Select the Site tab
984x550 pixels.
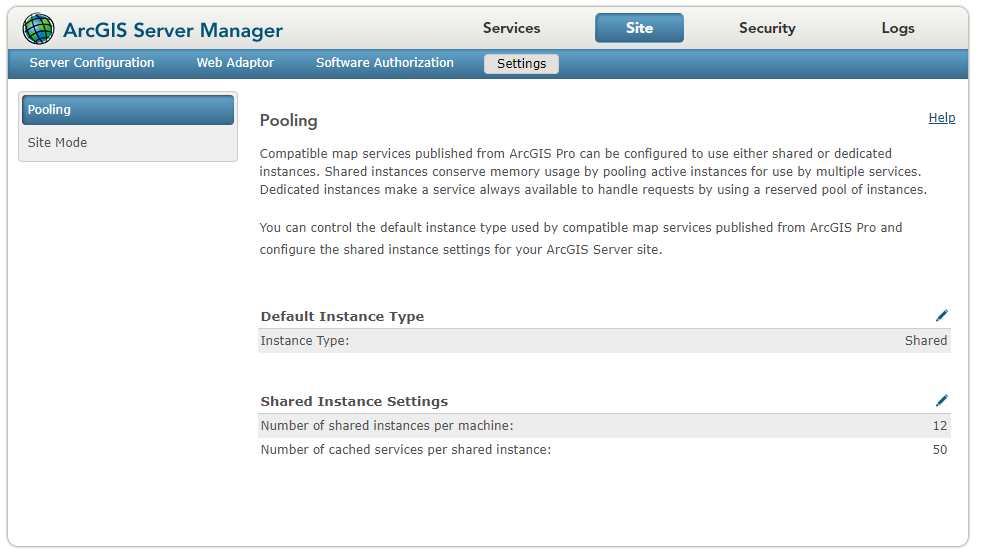639,28
